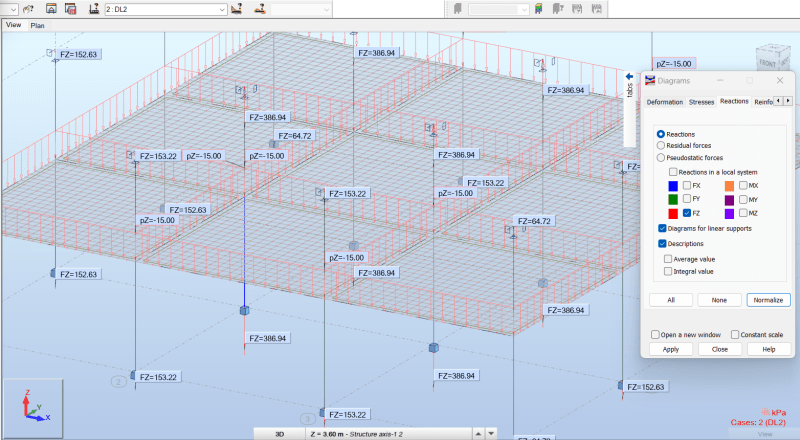The width and height of the screenshot is (800, 440).
Task: Check the MZ moment checkbox
Action: [743, 213]
